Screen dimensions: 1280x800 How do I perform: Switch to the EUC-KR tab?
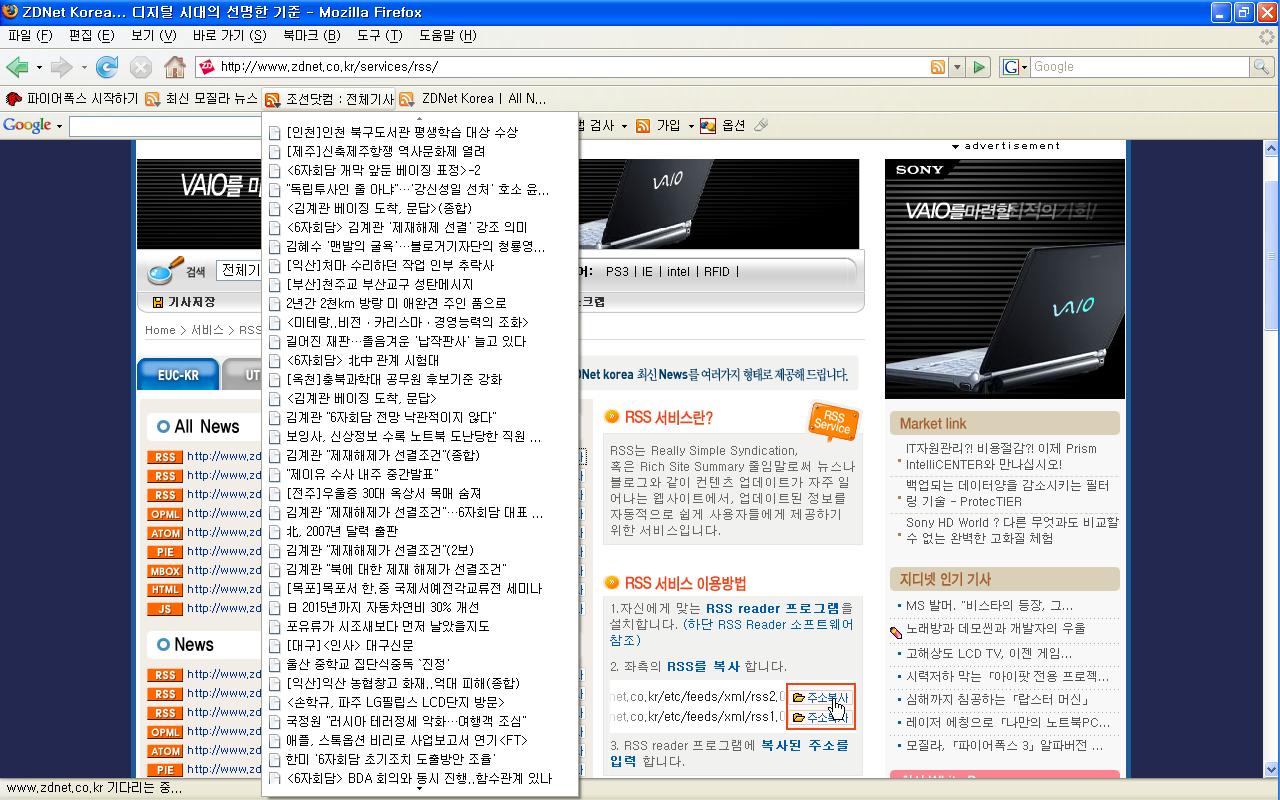(x=178, y=375)
